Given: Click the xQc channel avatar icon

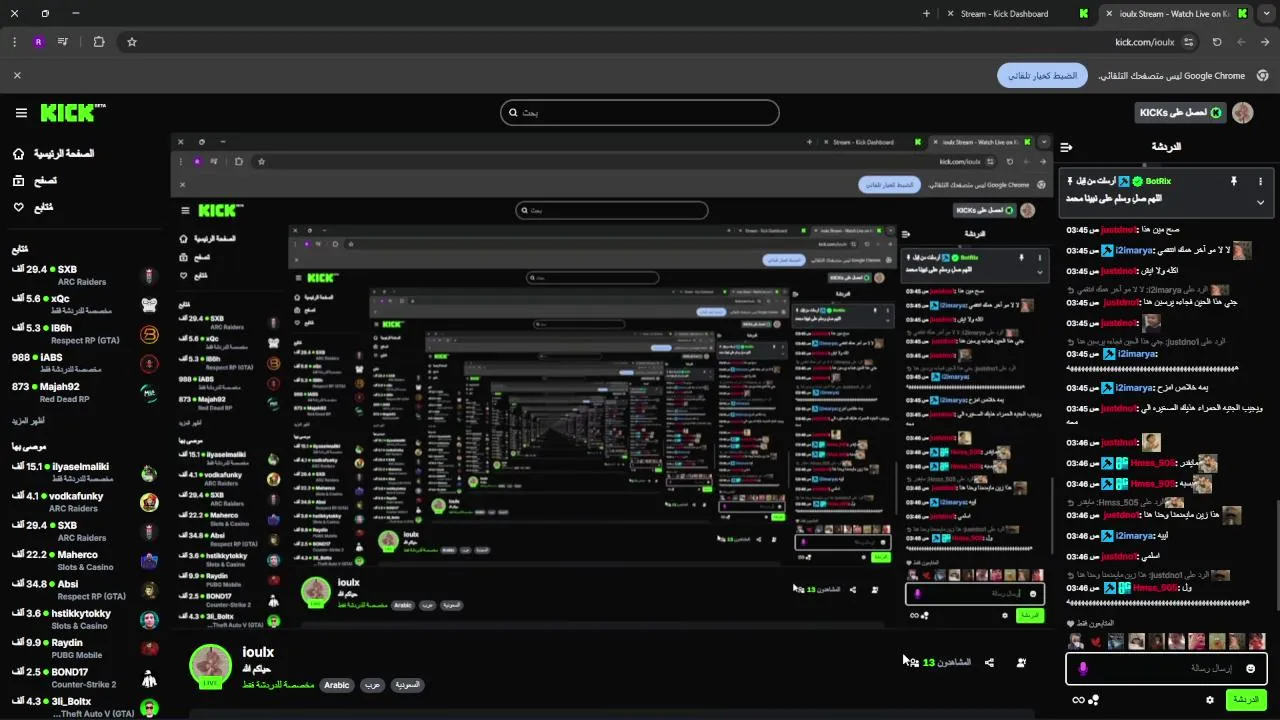Looking at the screenshot, I should point(149,305).
